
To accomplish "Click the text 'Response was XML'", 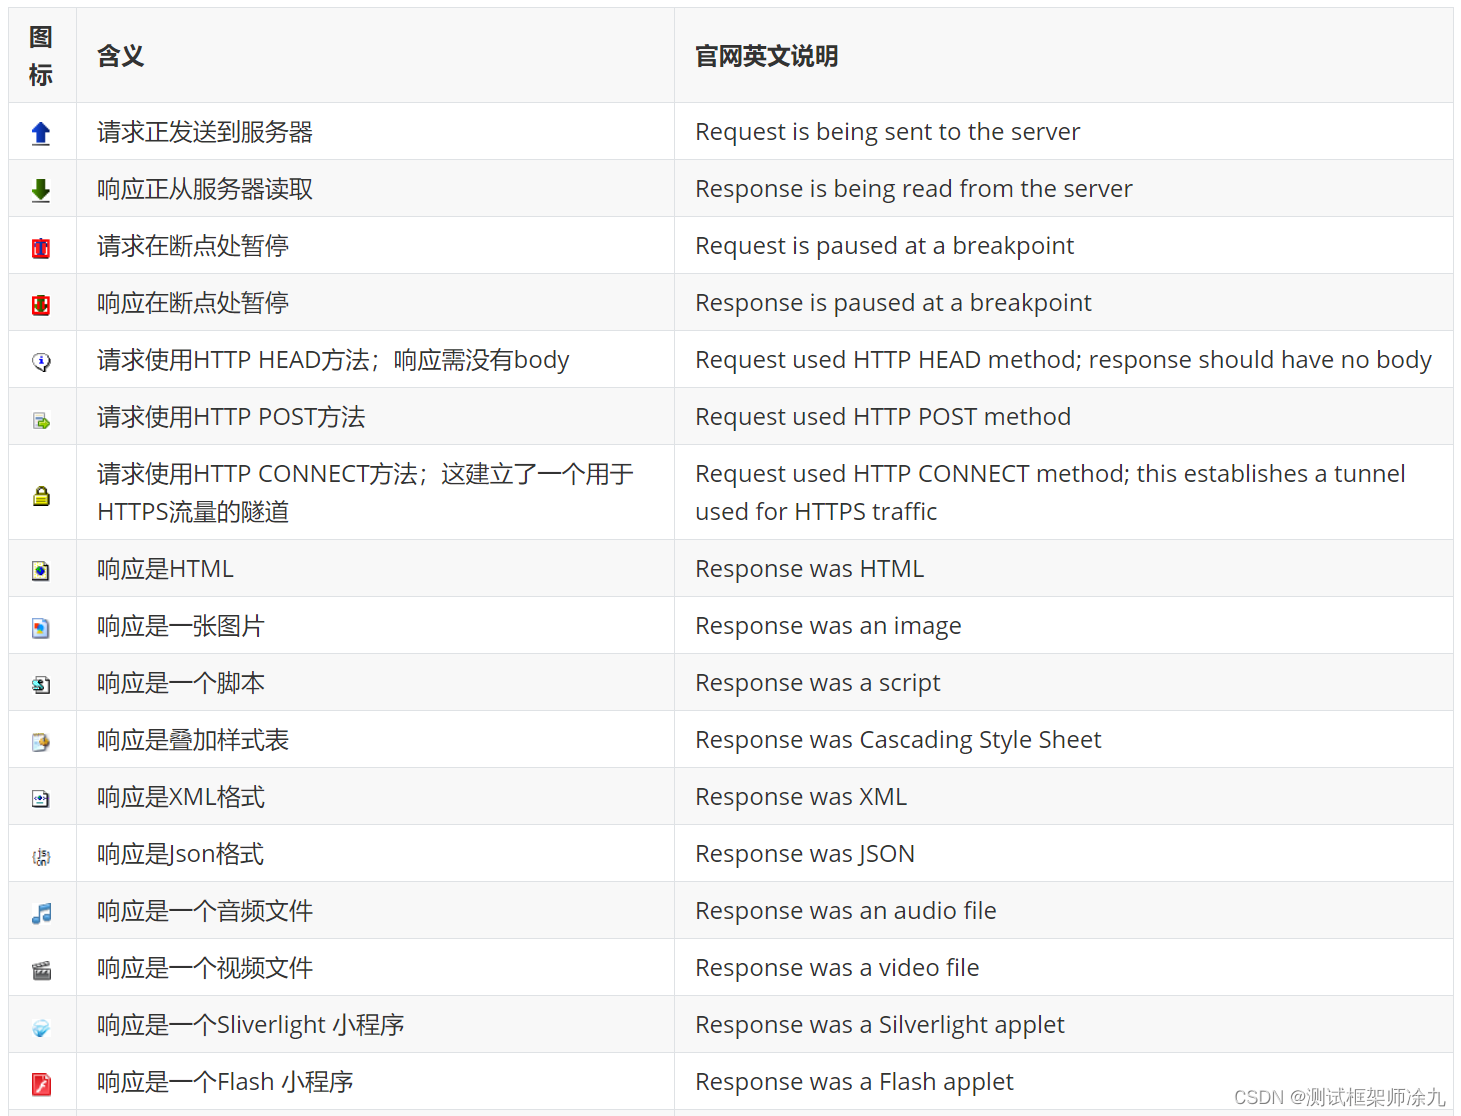I will [x=801, y=797].
